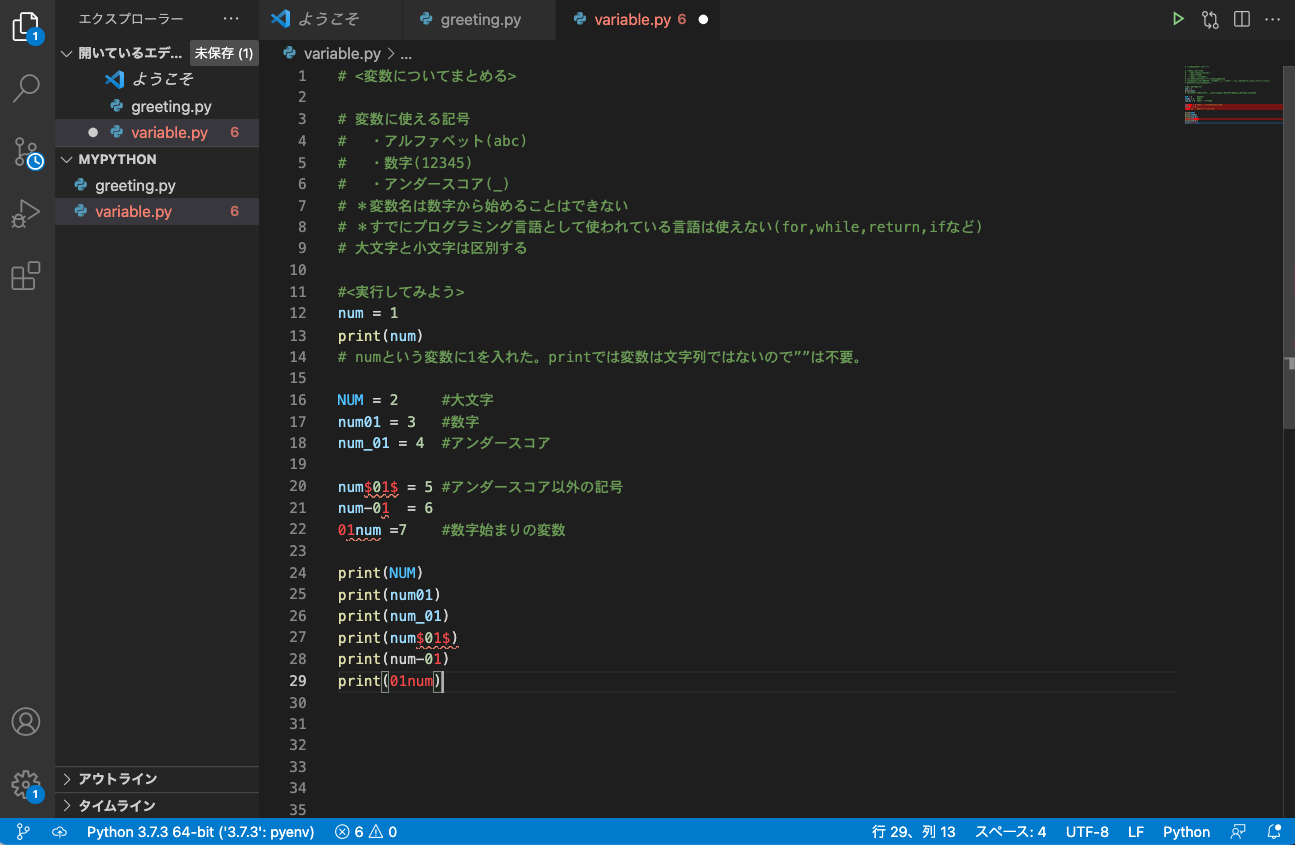Screen dimensions: 1295x845
Task: Click on 'print(num_01)' line 26
Action: coord(394,616)
